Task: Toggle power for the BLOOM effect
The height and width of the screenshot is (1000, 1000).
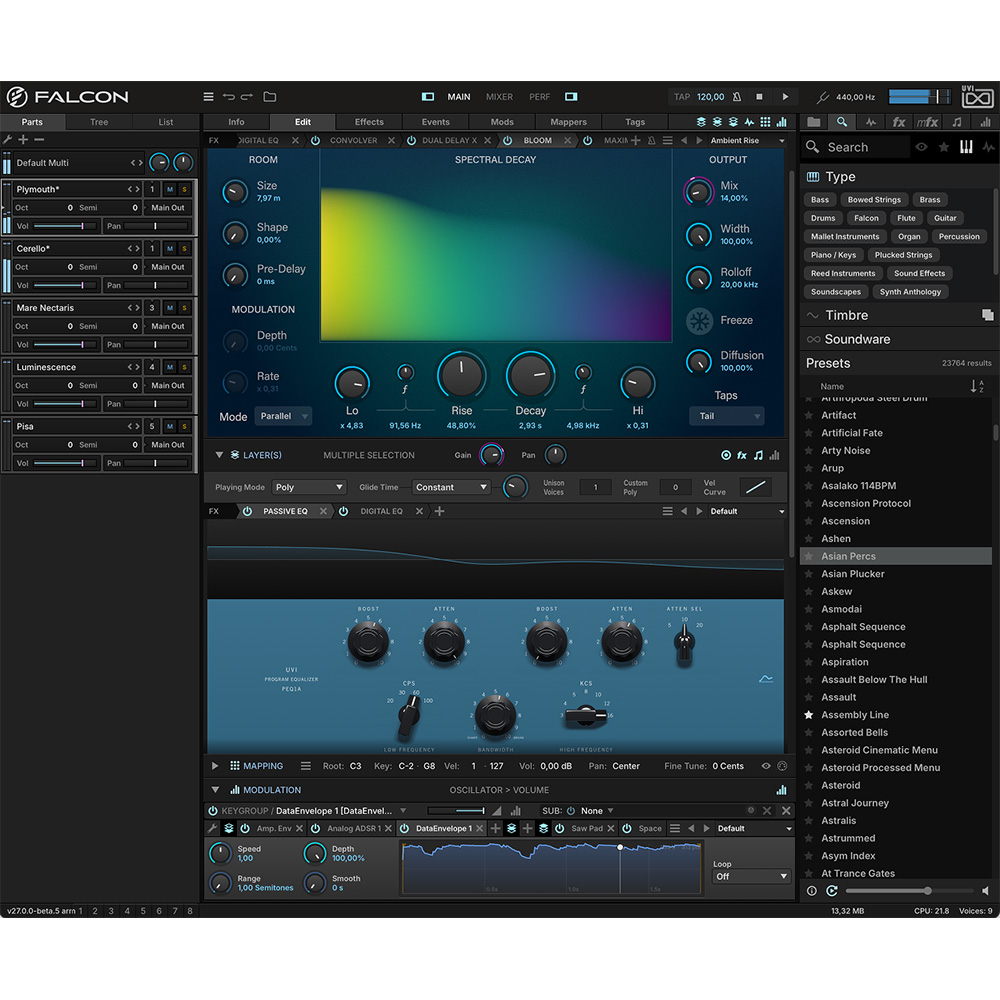Action: [x=508, y=140]
